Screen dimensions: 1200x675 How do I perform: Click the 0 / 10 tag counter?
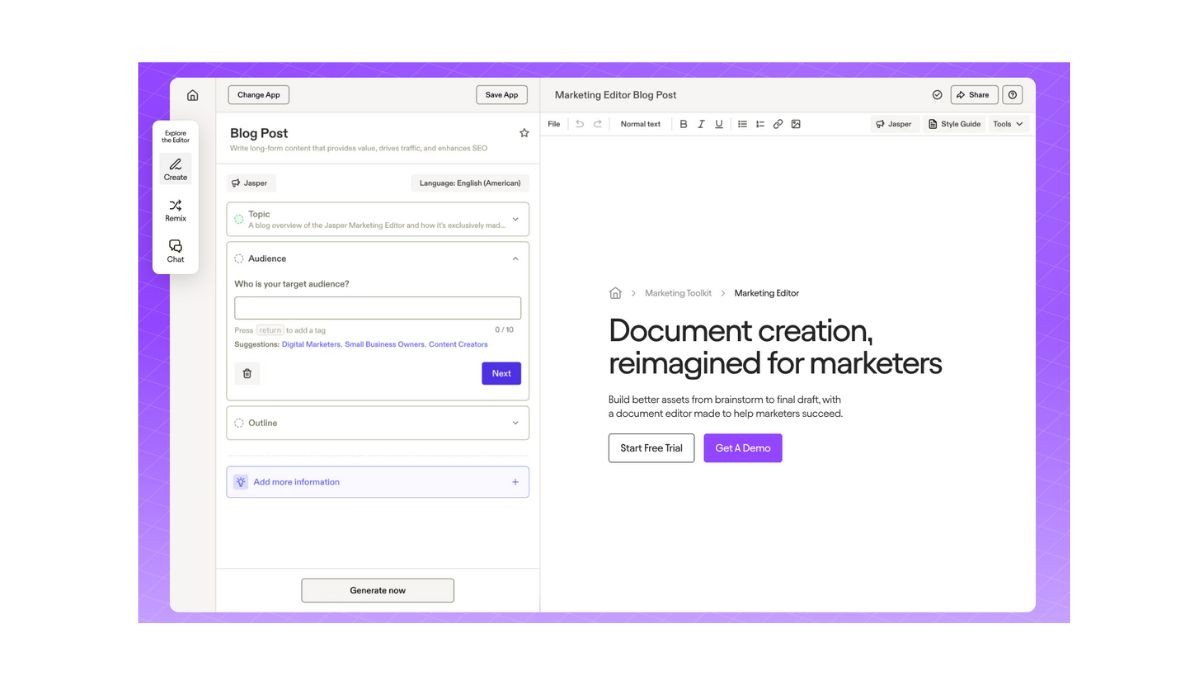click(504, 330)
